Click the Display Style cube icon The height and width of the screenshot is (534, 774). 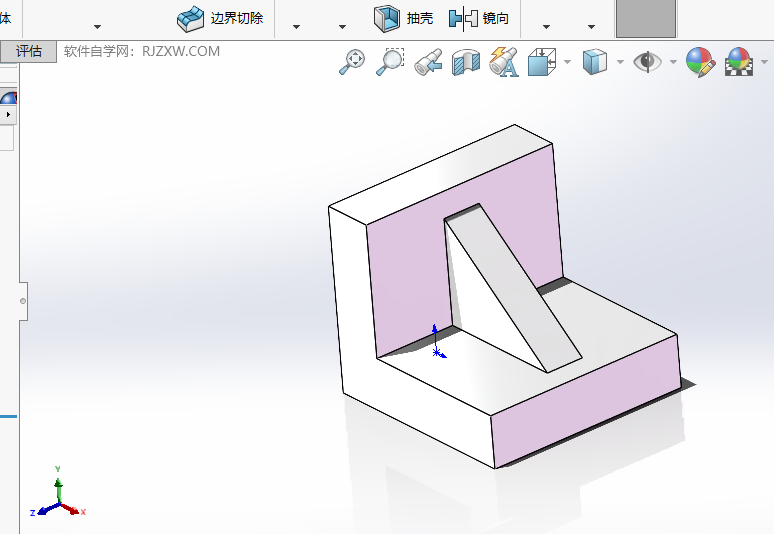(595, 62)
